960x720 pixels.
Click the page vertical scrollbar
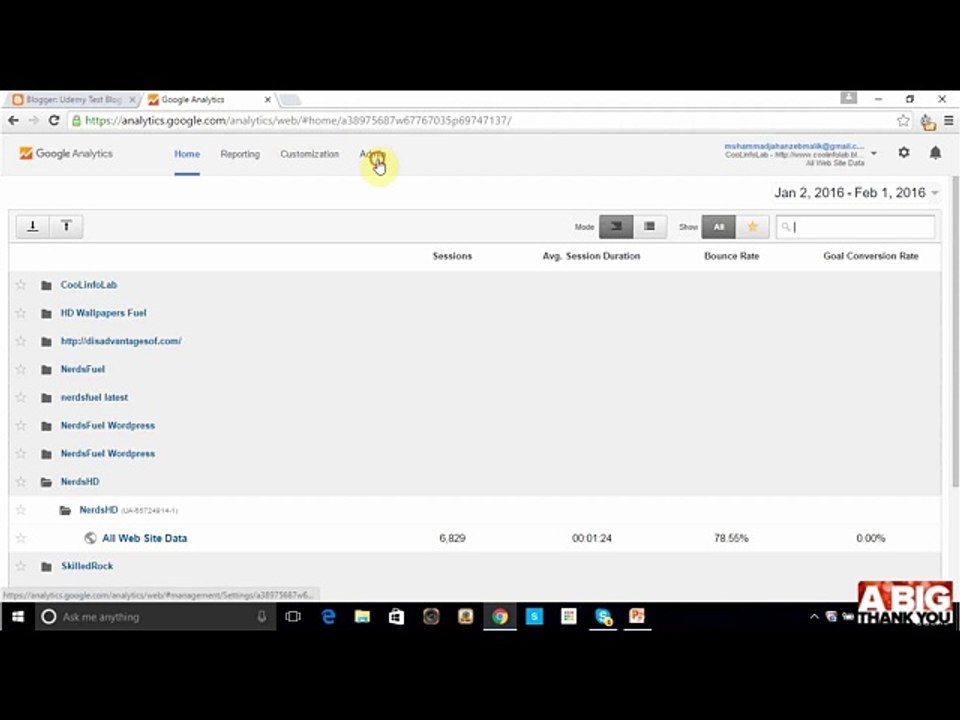click(x=955, y=331)
